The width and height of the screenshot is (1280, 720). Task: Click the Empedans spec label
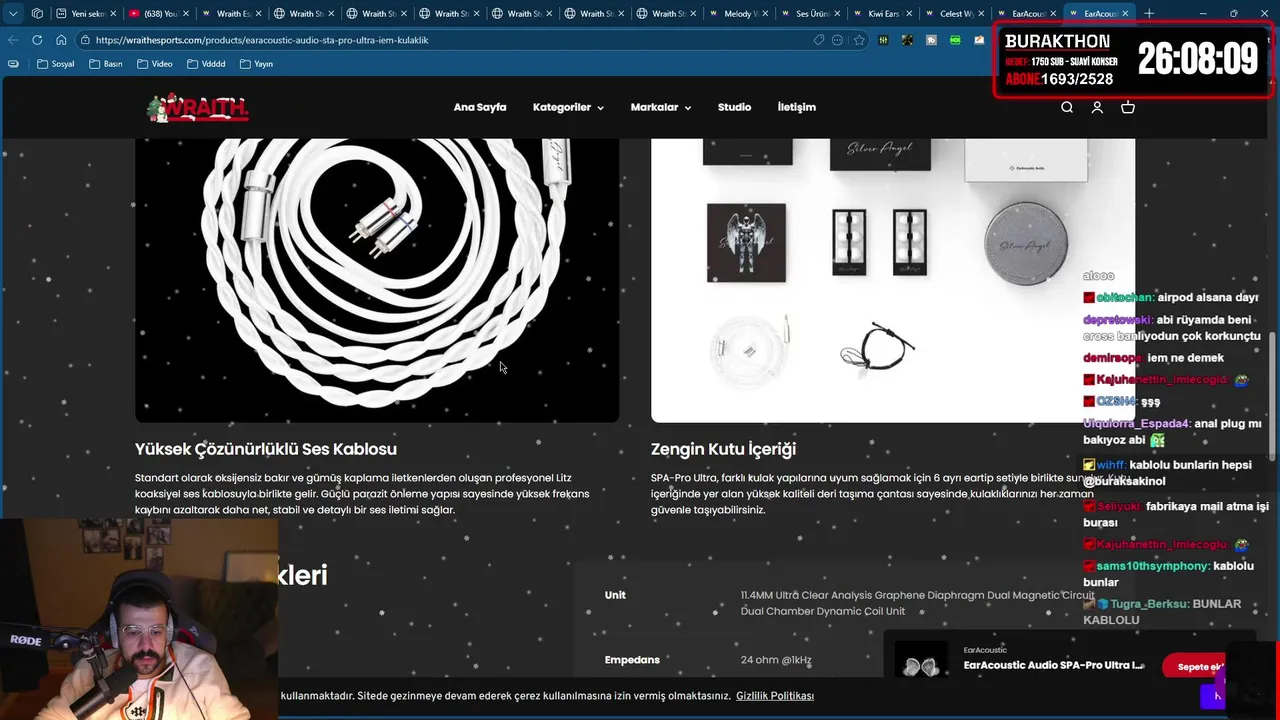[x=632, y=660]
